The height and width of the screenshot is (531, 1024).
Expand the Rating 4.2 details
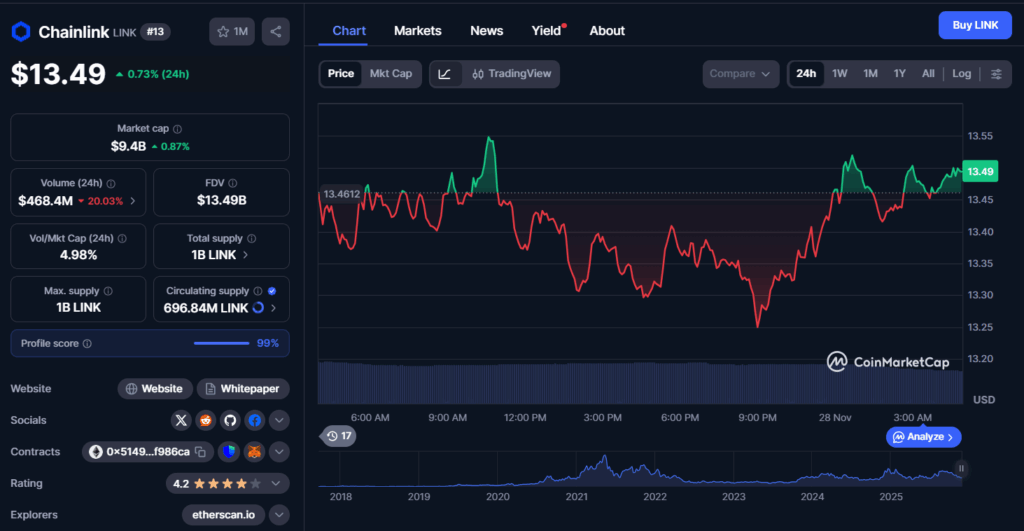point(279,484)
